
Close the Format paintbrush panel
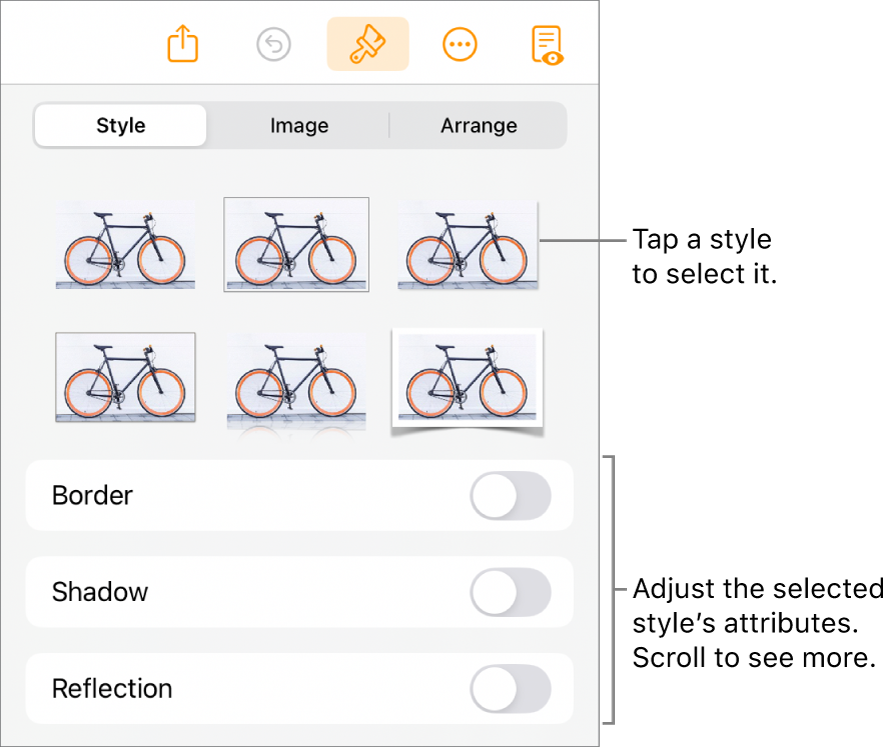[367, 44]
